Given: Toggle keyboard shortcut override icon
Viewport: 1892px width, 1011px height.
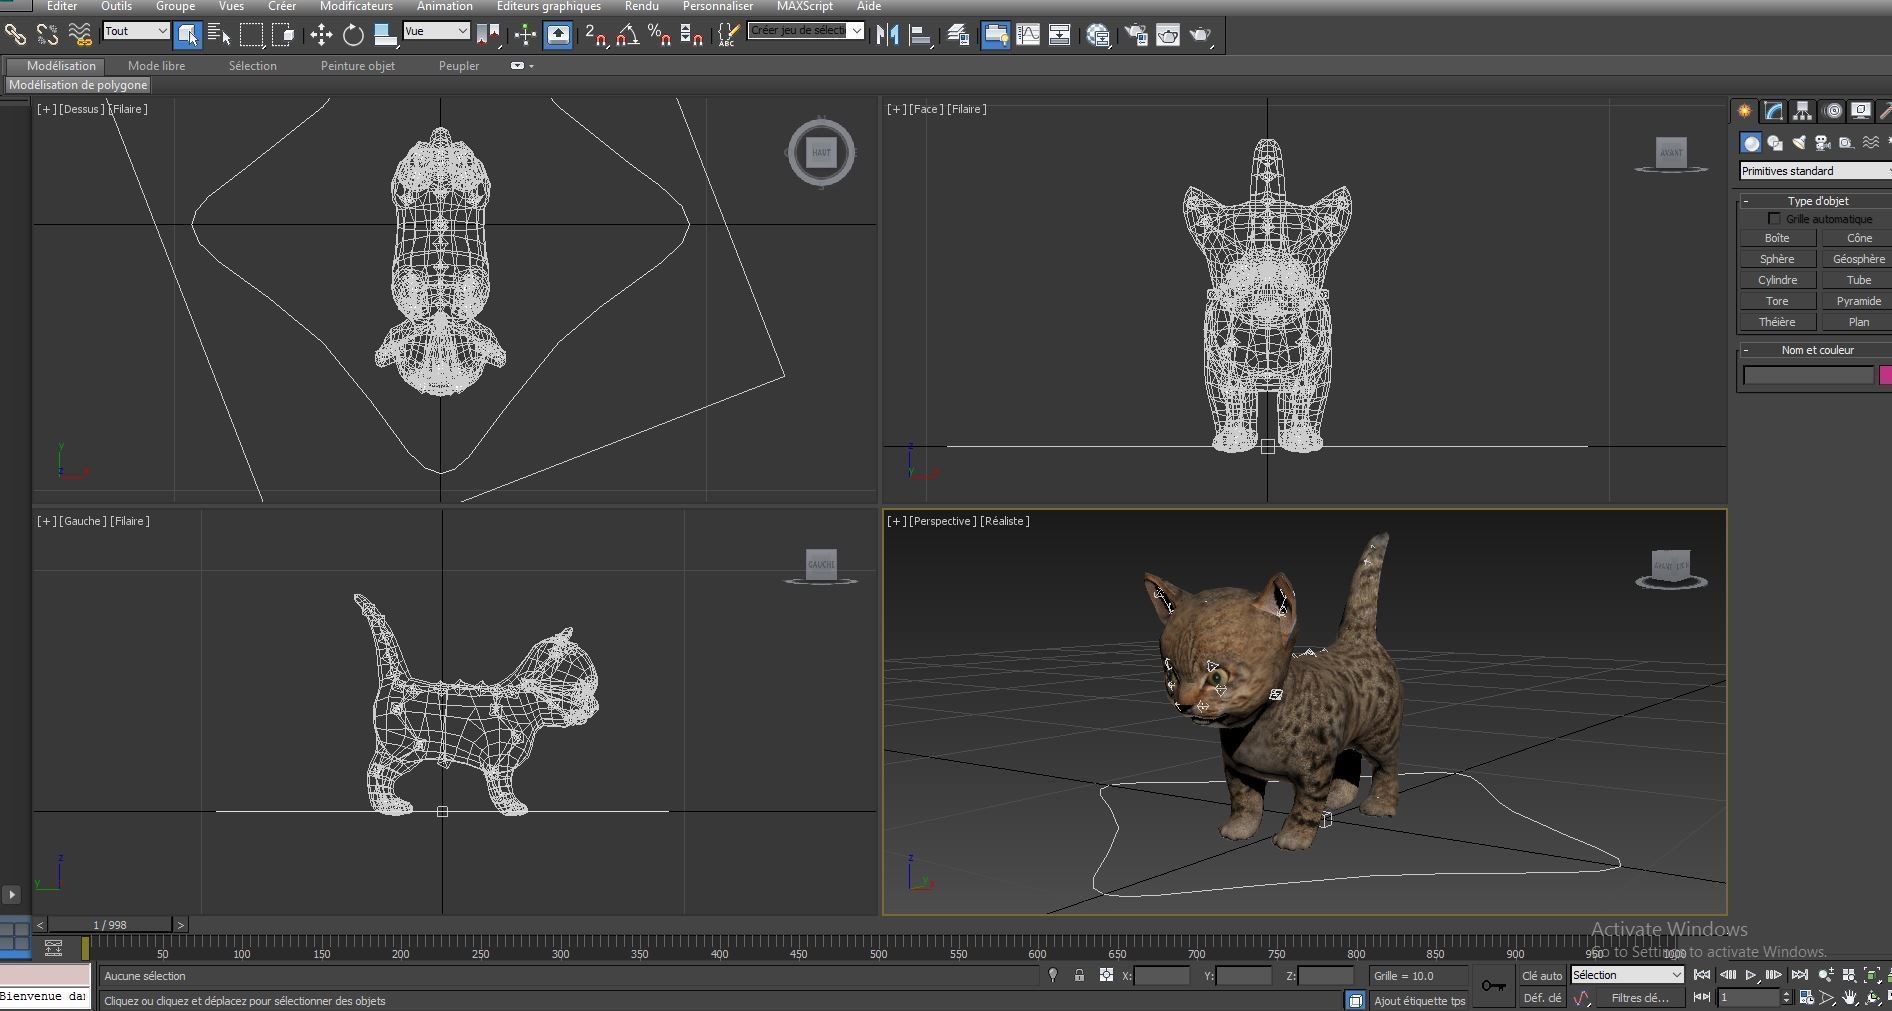Looking at the screenshot, I should [558, 35].
